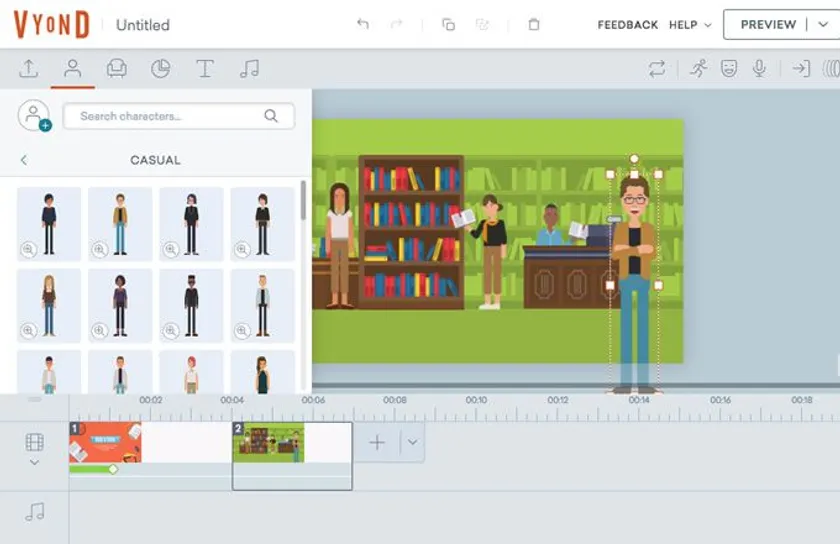Open the Charts library (pie icon)

[x=160, y=68]
